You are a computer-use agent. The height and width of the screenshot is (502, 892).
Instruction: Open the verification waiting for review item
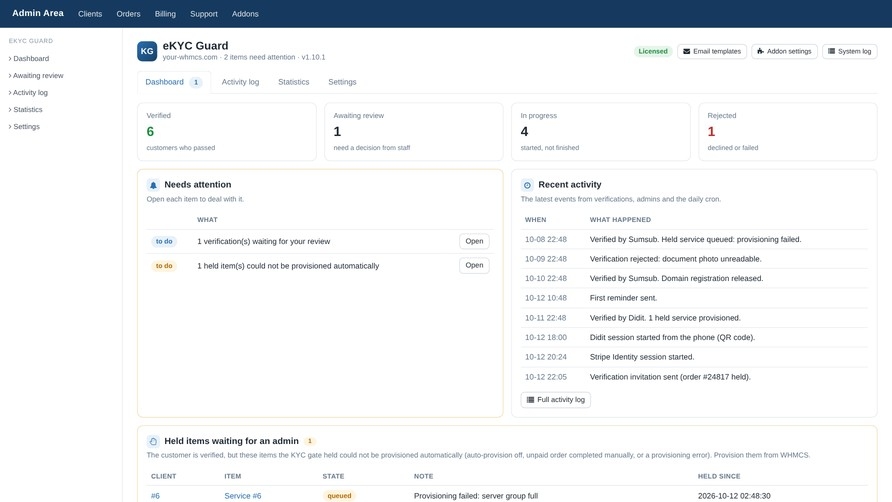474,241
